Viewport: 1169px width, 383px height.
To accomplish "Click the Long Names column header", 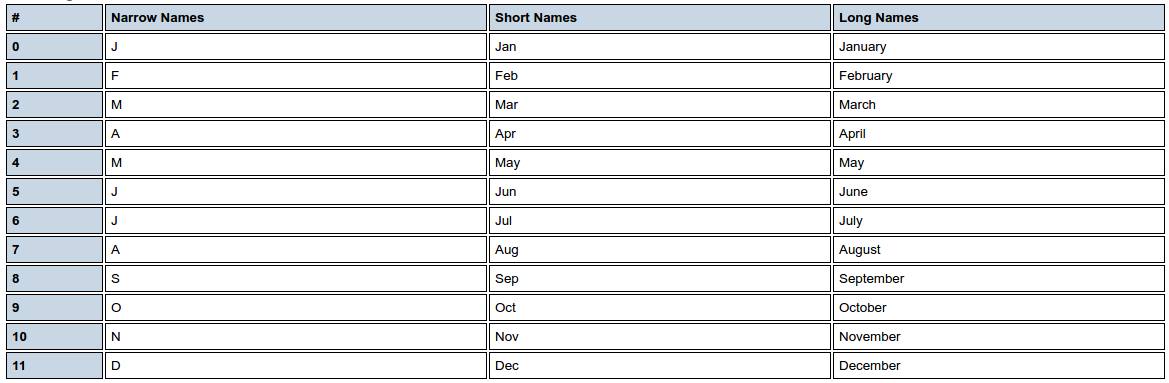I will click(998, 18).
